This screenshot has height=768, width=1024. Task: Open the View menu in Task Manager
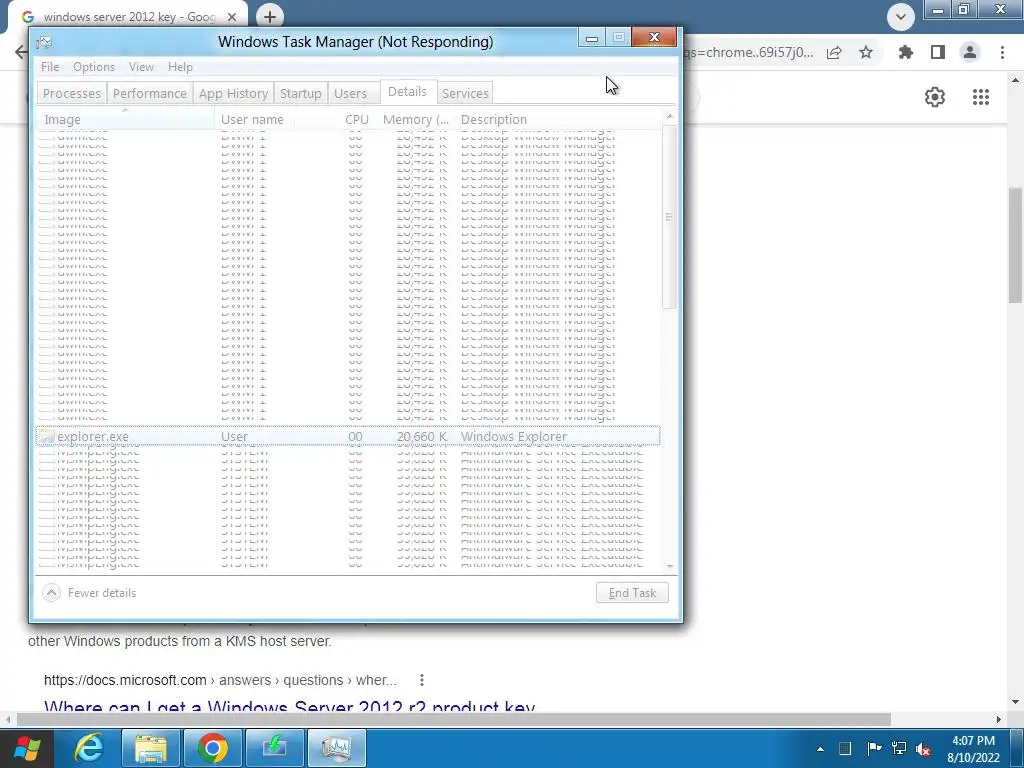[141, 67]
